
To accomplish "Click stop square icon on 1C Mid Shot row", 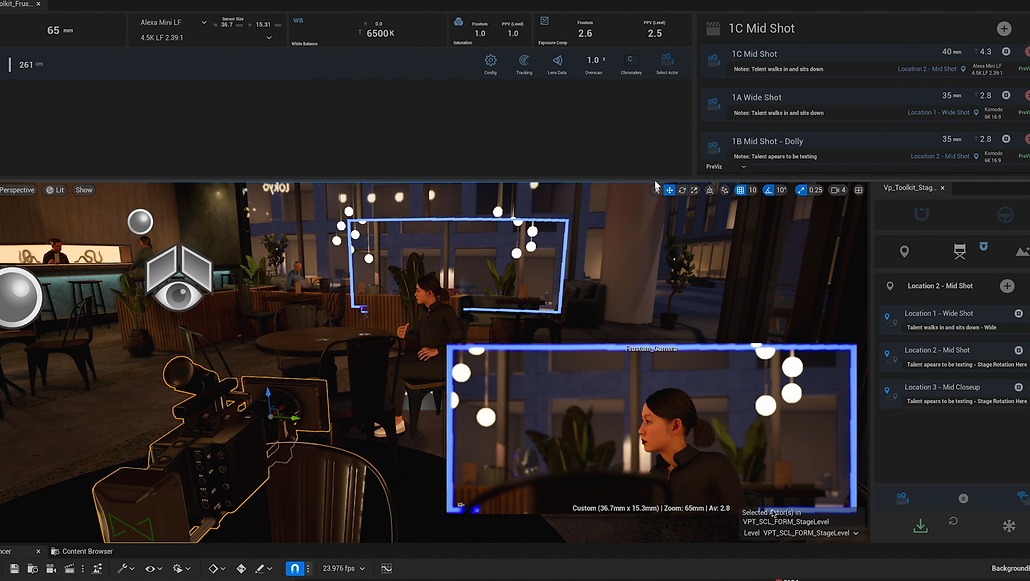I will (x=1006, y=51).
